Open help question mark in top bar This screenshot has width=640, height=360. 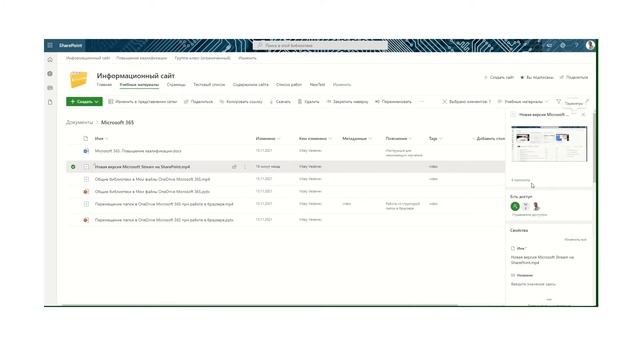(576, 45)
